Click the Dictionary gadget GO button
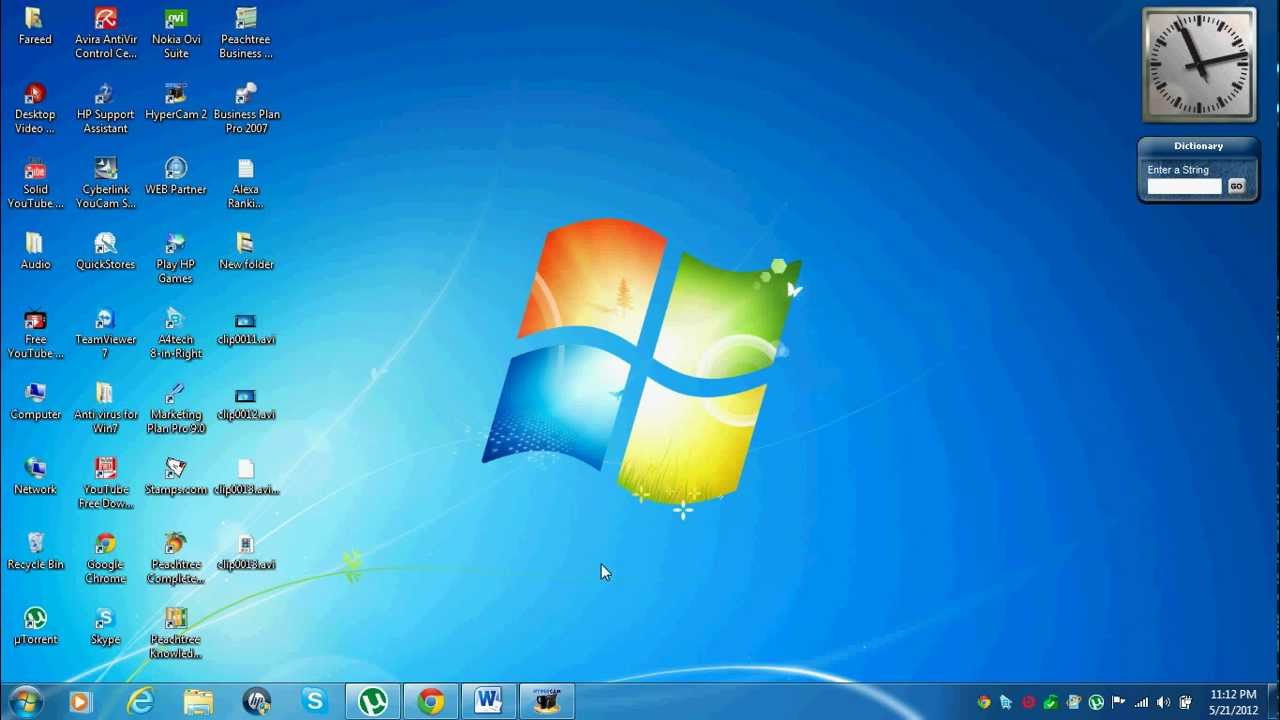 (1236, 186)
